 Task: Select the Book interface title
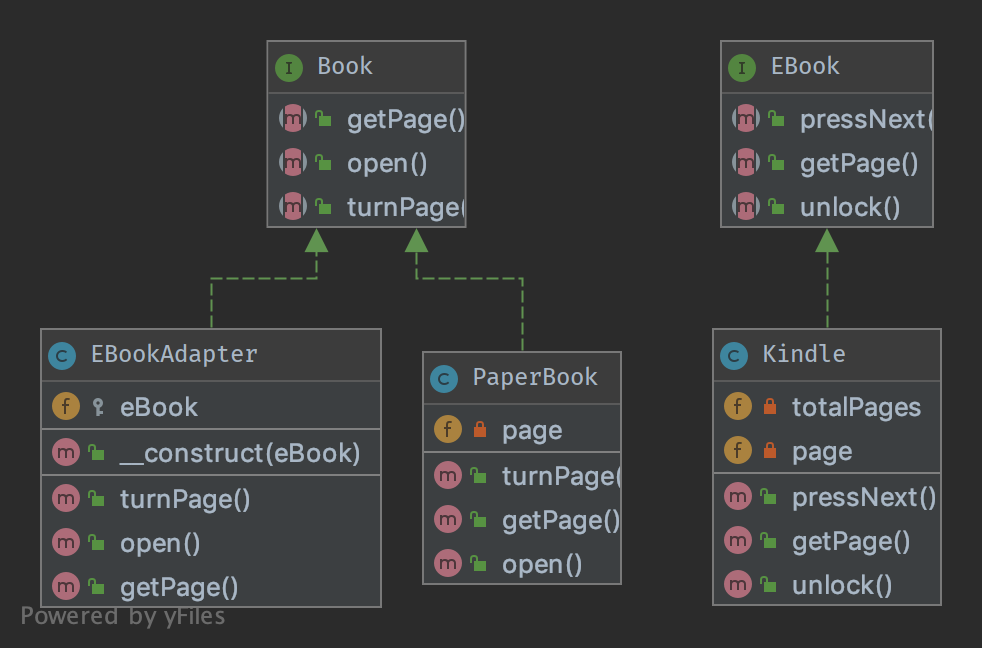point(345,67)
